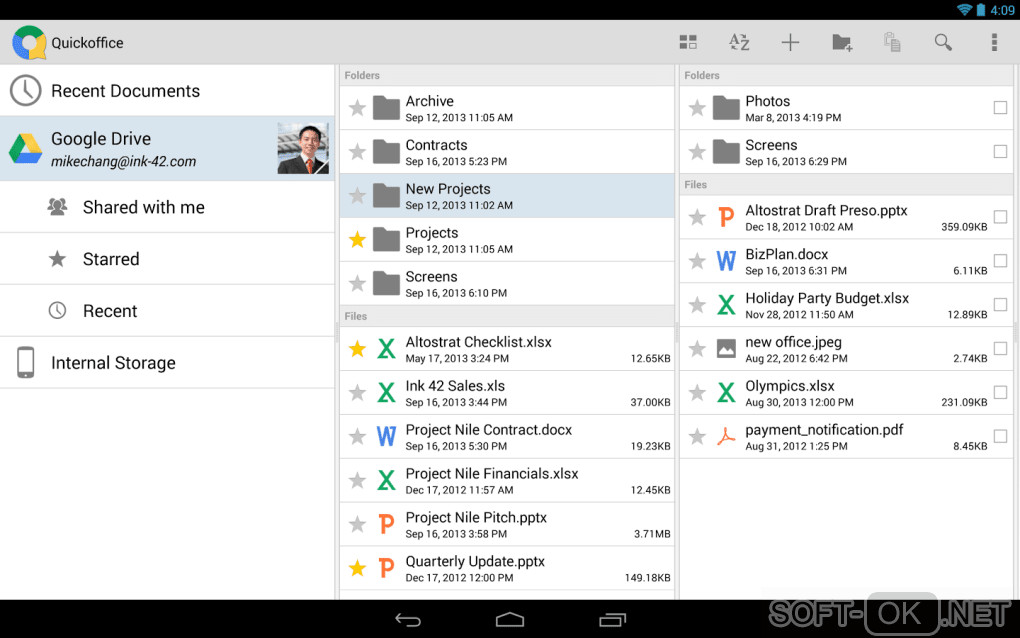Tap the Mike Chang profile photo

click(303, 149)
